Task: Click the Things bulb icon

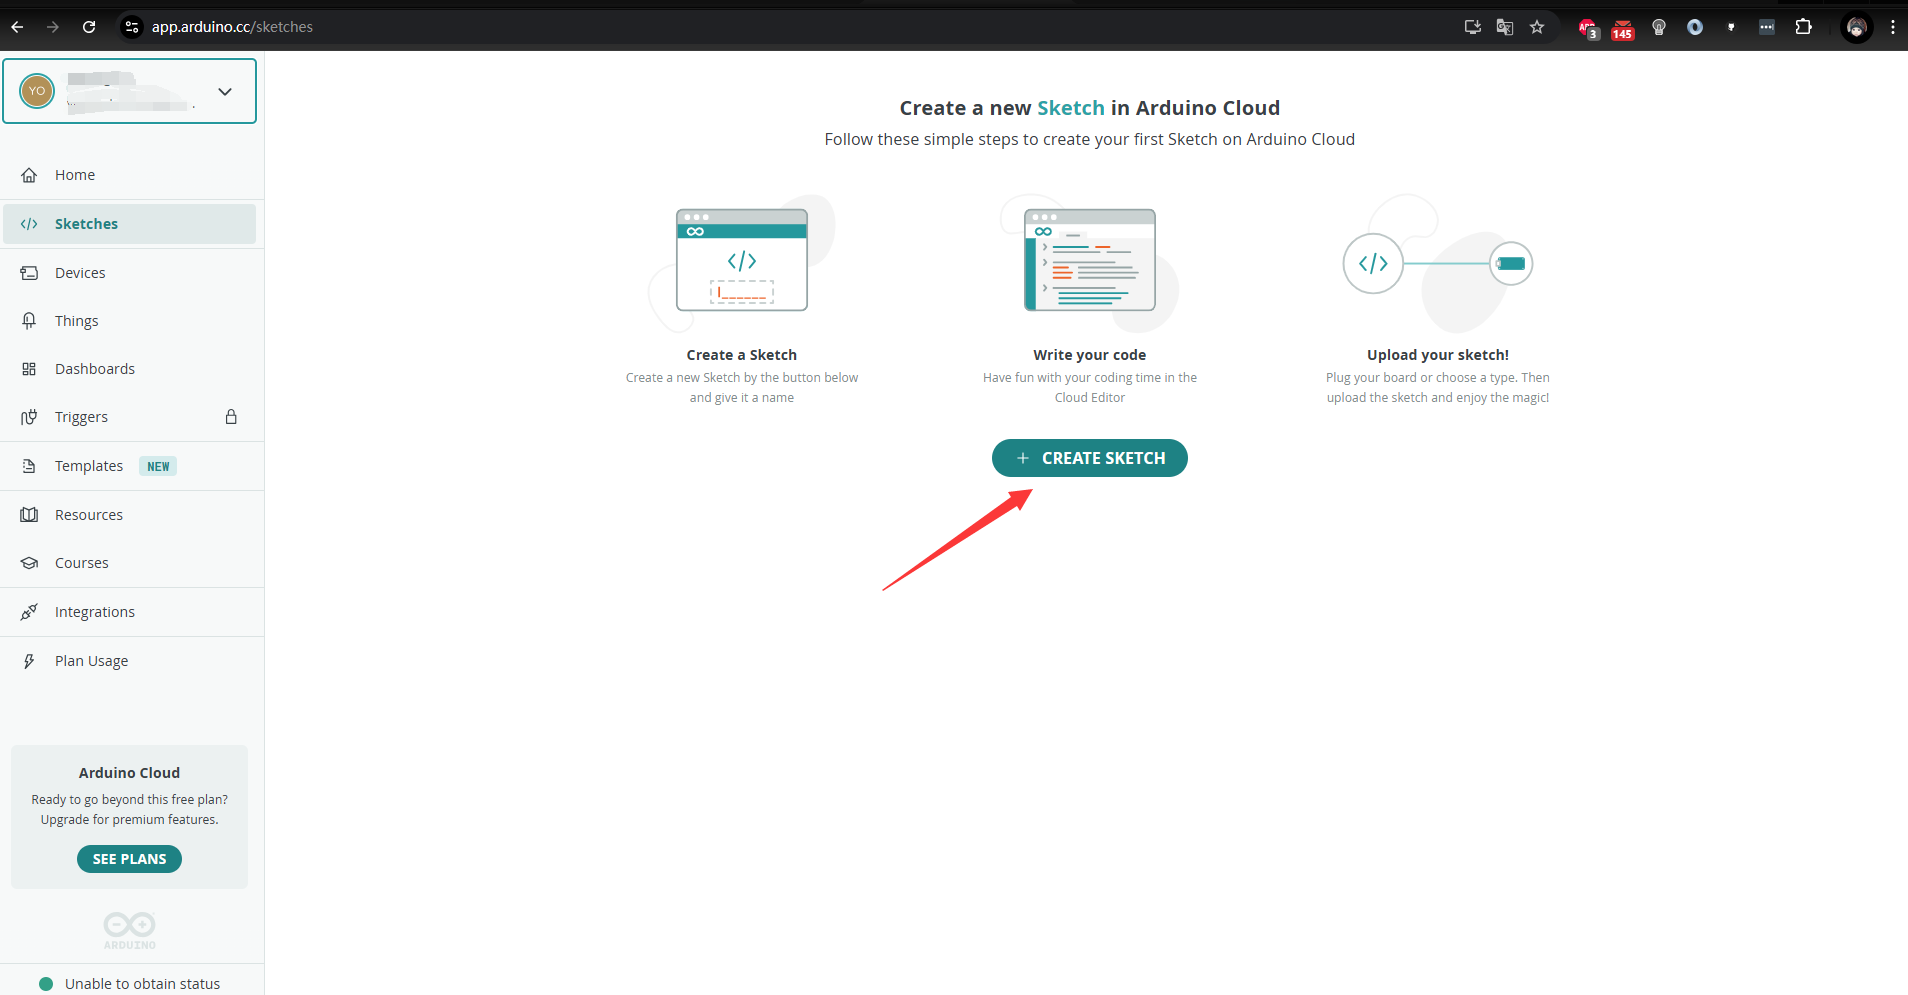Action: tap(29, 321)
